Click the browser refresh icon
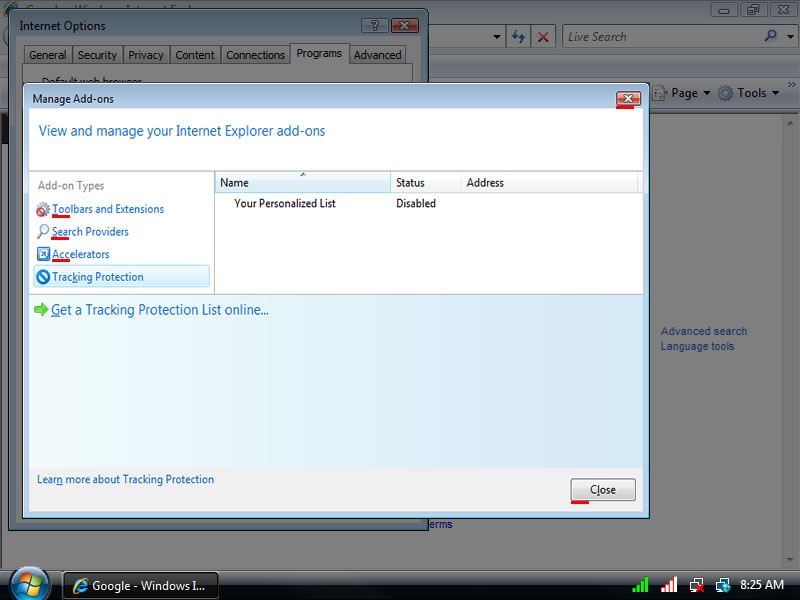Image resolution: width=800 pixels, height=600 pixels. (518, 37)
